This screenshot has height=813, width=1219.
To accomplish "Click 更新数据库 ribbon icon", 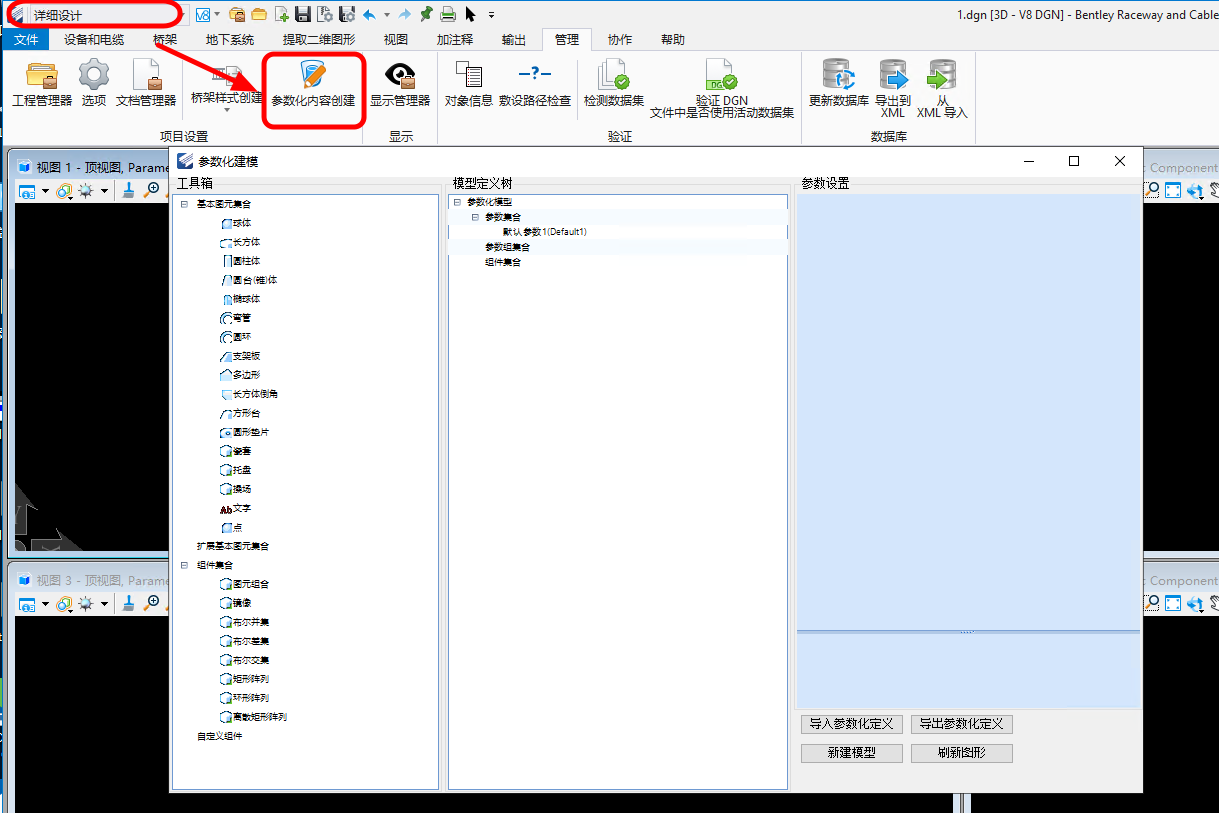I will [x=839, y=84].
